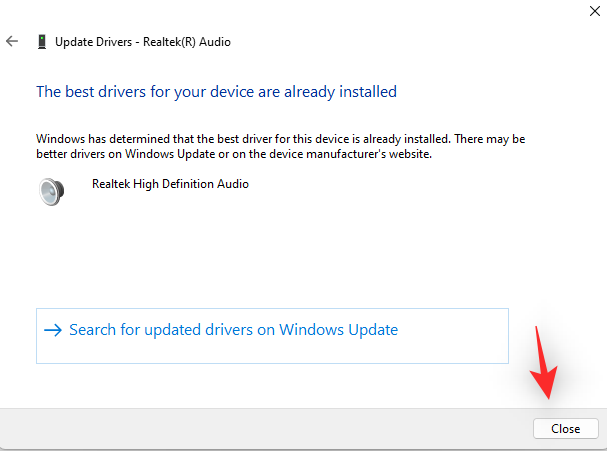Click the red annotation arrow pointing at Close
Screen dimensions: 607x451
tap(544, 365)
